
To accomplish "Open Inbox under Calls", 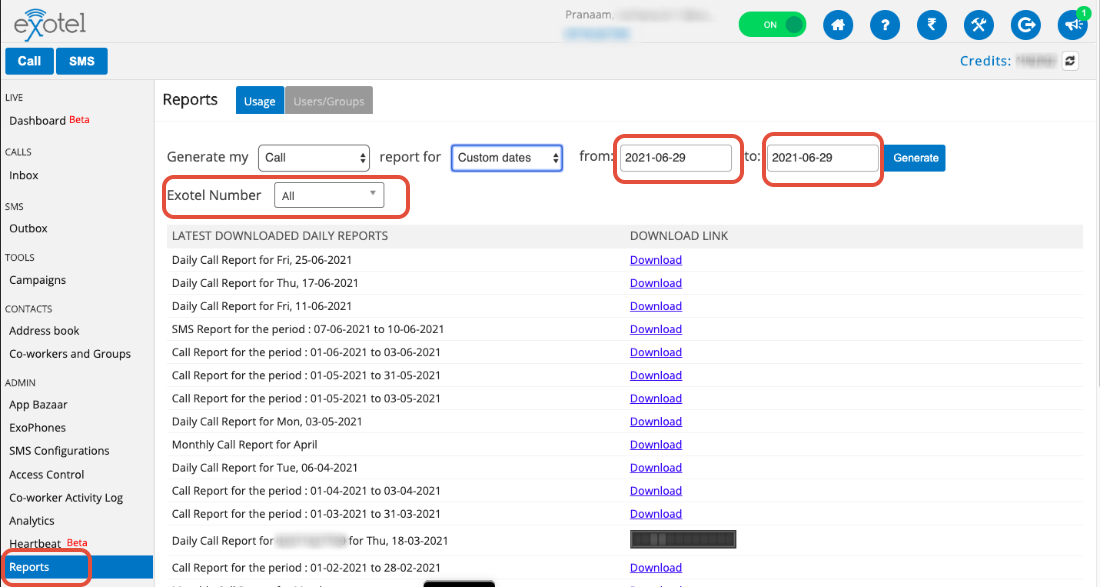I will tap(24, 175).
